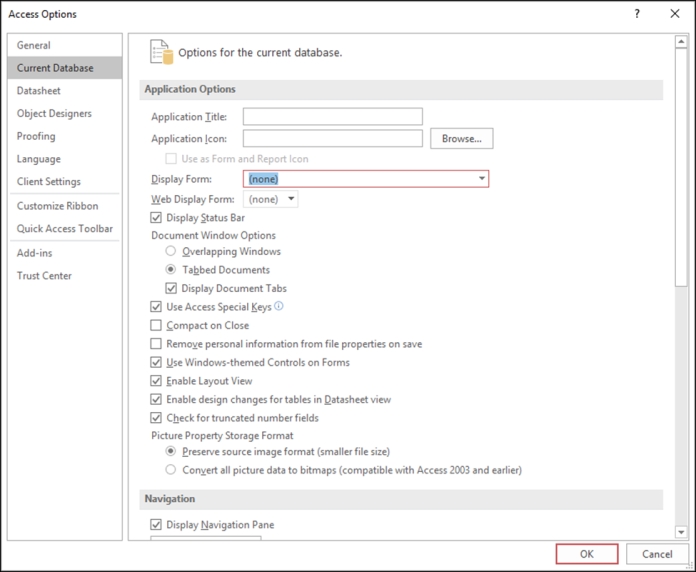Screen dimensions: 696x572
Task: Click the info icon beside Use Access Special Keys
Action: [279, 306]
